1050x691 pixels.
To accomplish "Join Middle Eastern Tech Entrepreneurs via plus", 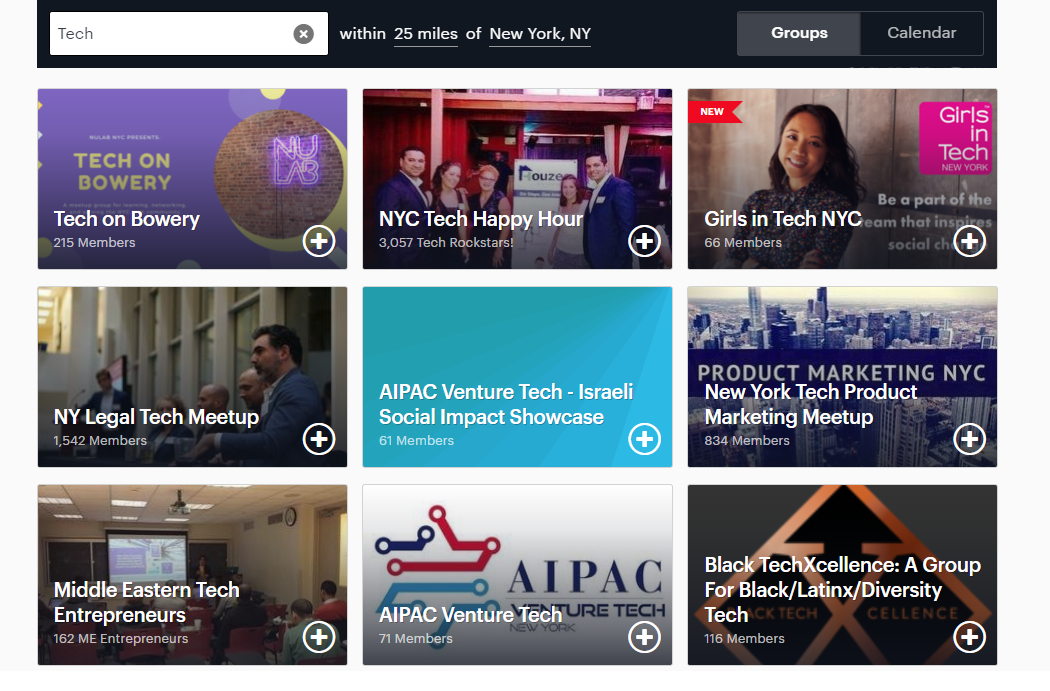I will pyautogui.click(x=319, y=637).
